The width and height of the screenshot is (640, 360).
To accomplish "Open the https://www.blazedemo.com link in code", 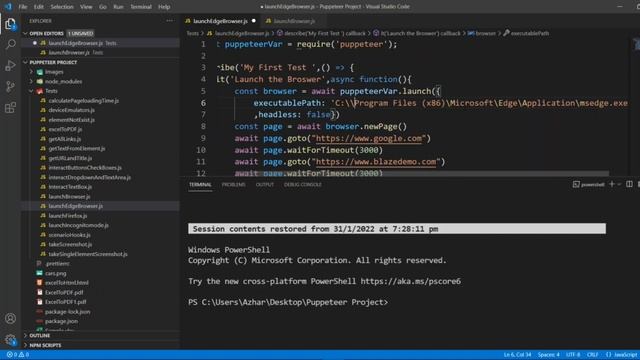I will click(x=376, y=162).
